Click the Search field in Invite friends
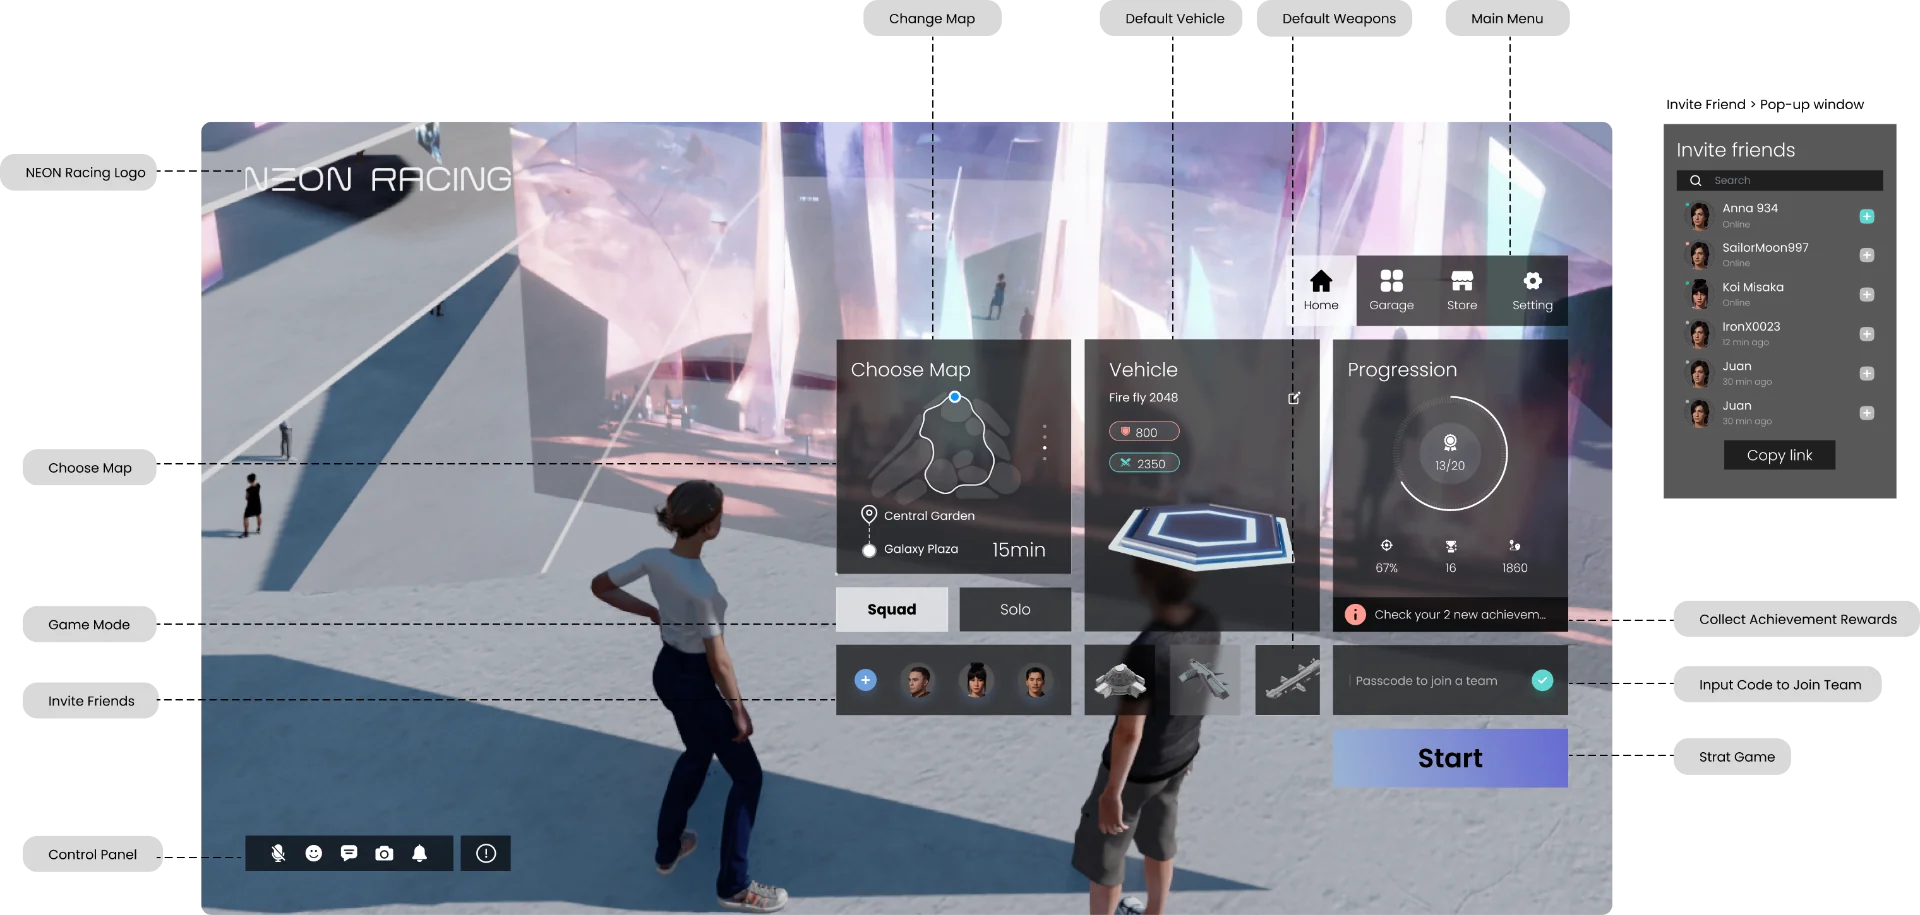 pos(1780,180)
